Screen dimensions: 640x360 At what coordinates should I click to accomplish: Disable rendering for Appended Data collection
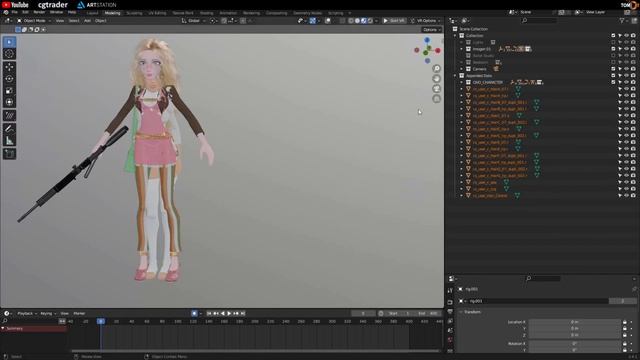pyautogui.click(x=633, y=76)
